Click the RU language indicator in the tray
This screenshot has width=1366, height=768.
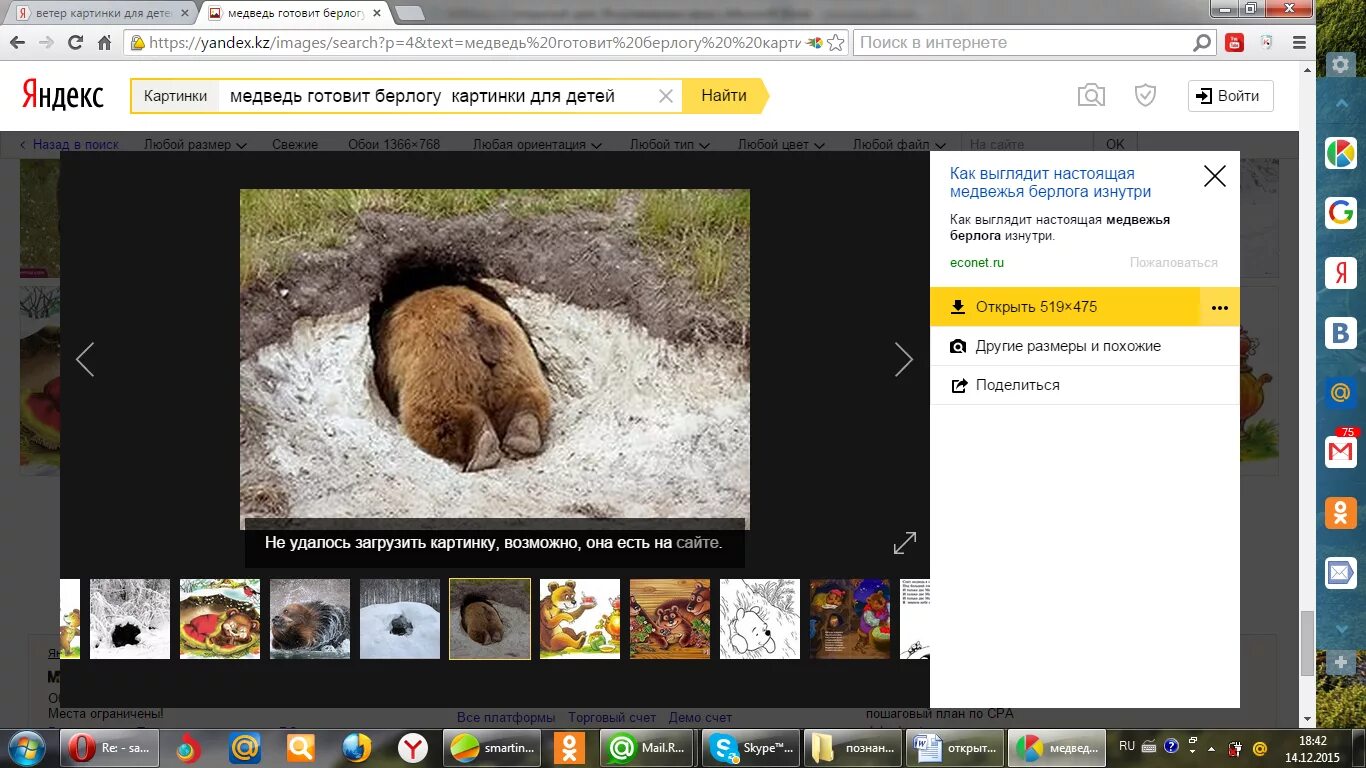[x=1127, y=746]
